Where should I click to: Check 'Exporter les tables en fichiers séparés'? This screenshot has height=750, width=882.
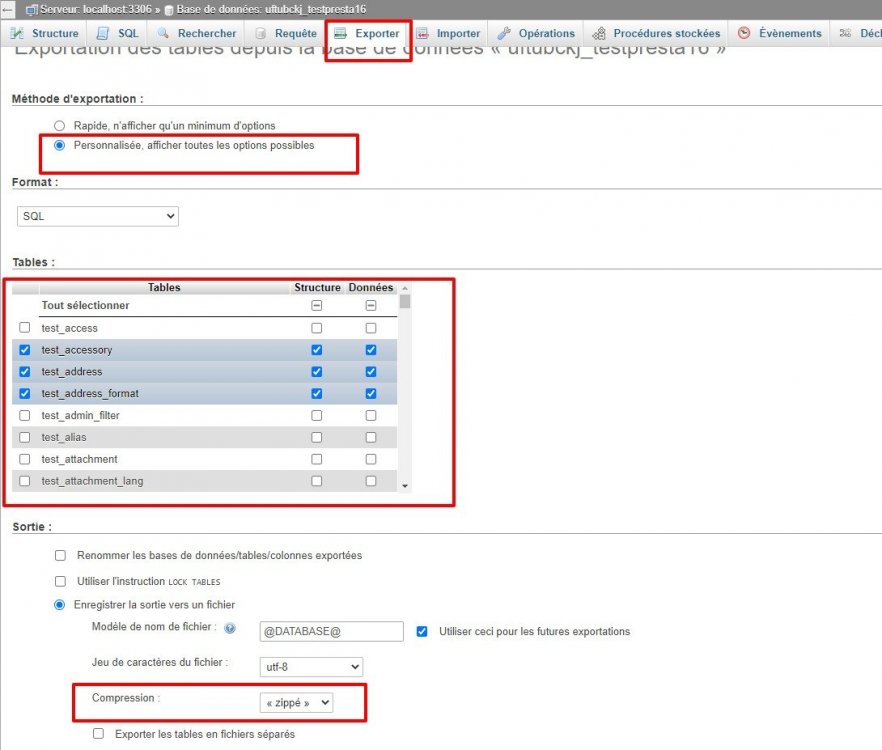(x=96, y=733)
